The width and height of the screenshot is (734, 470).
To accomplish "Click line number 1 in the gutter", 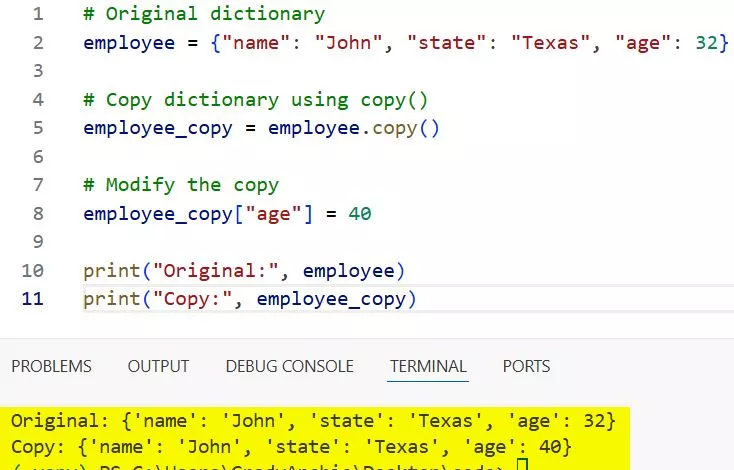I will coord(37,14).
